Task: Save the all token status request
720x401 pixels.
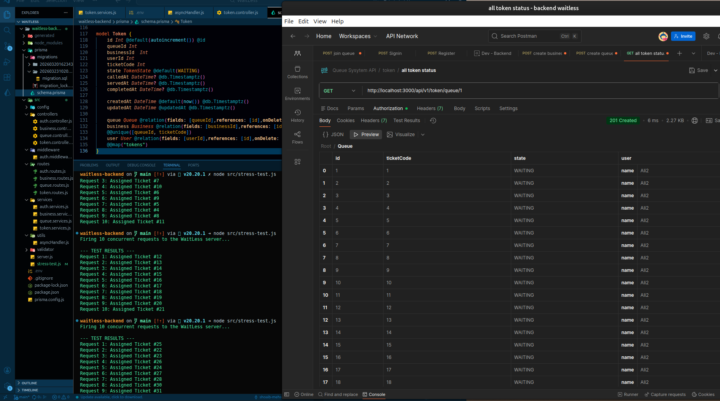Action: [698, 71]
